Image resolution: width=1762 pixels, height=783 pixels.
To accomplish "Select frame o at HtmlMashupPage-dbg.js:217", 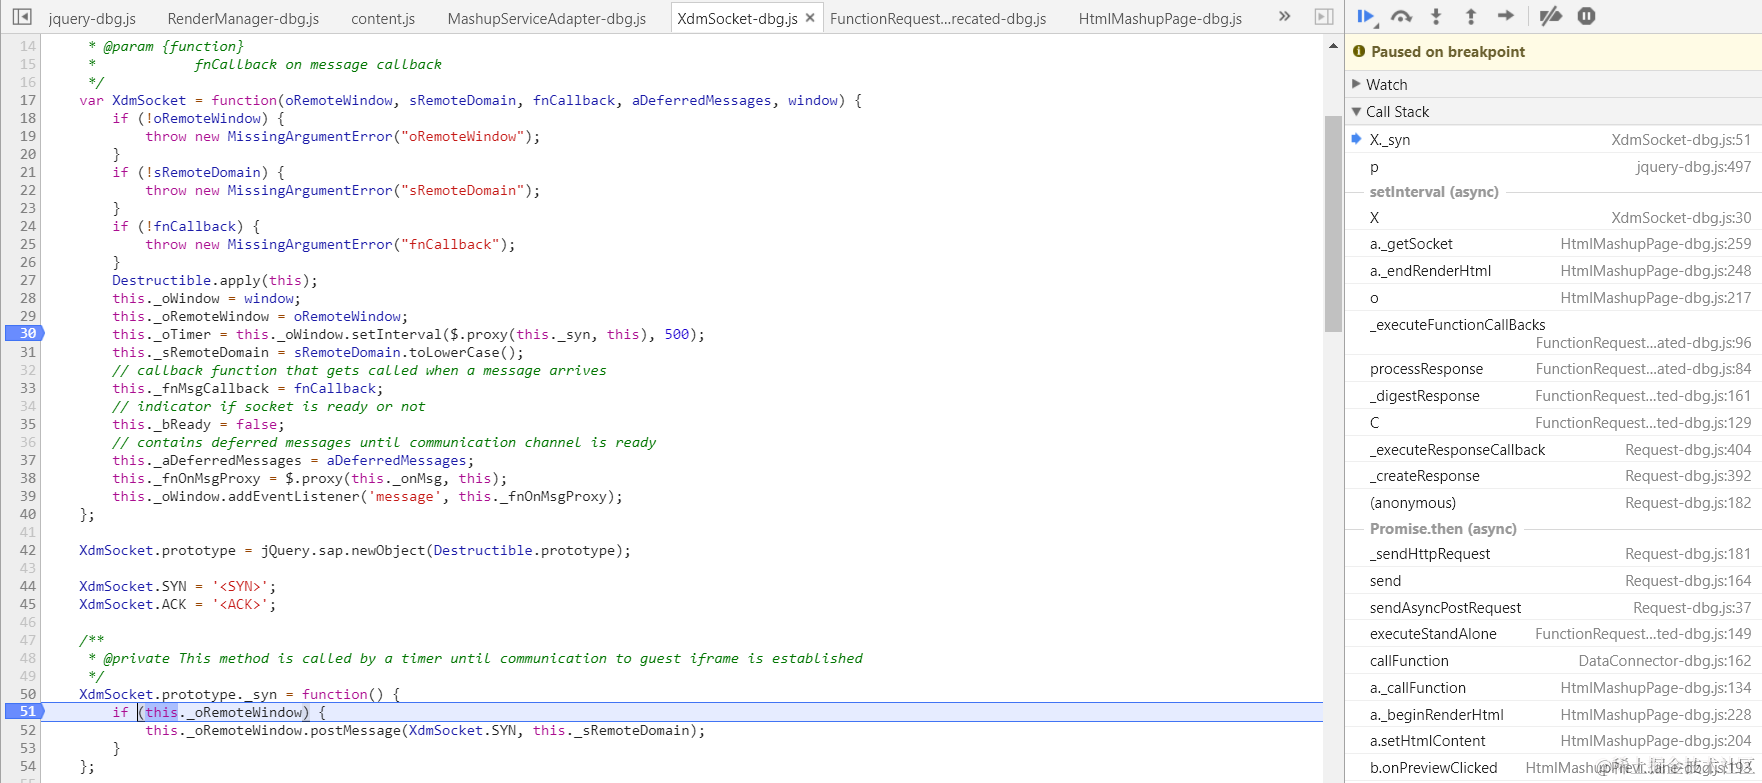I will pyautogui.click(x=1552, y=298).
